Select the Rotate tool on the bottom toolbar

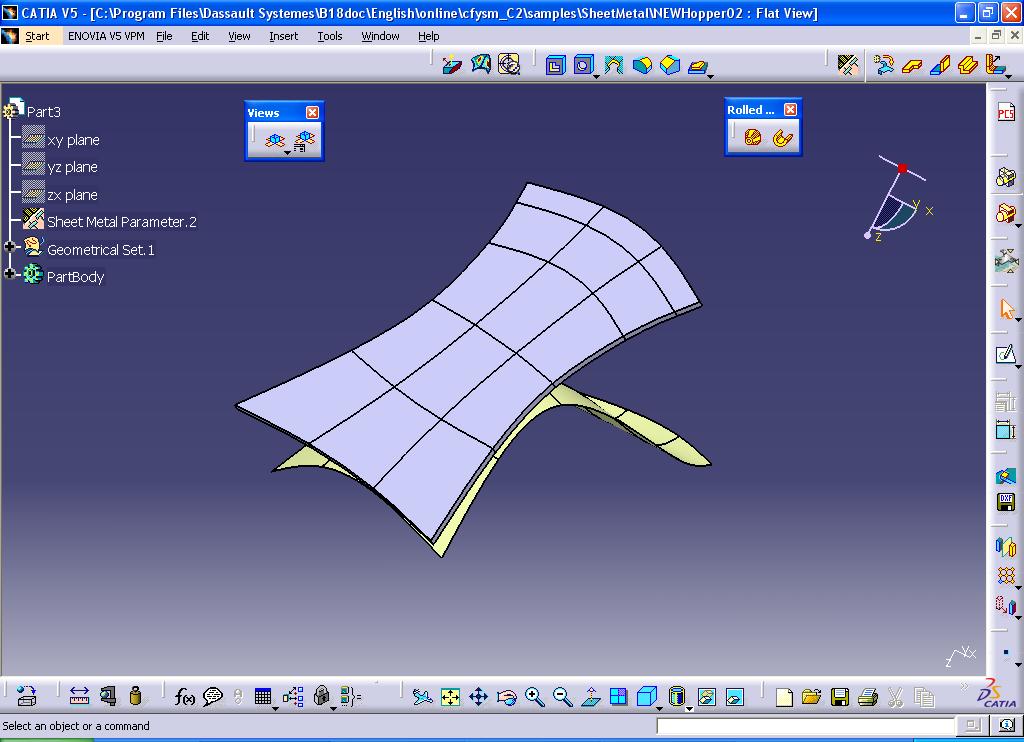tap(505, 697)
